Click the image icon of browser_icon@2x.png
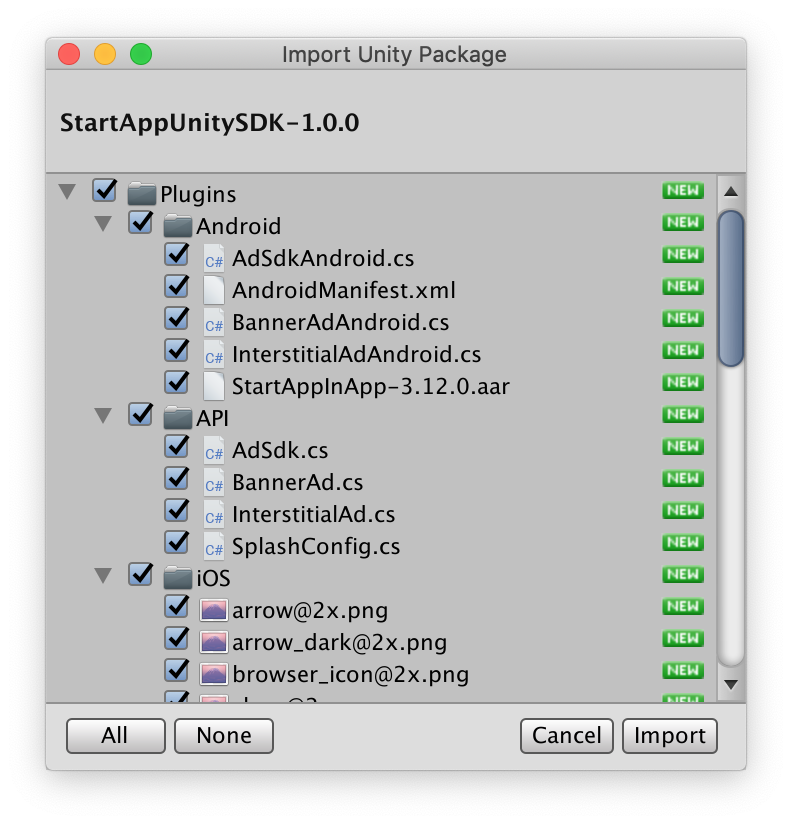Image resolution: width=792 pixels, height=824 pixels. tap(213, 674)
